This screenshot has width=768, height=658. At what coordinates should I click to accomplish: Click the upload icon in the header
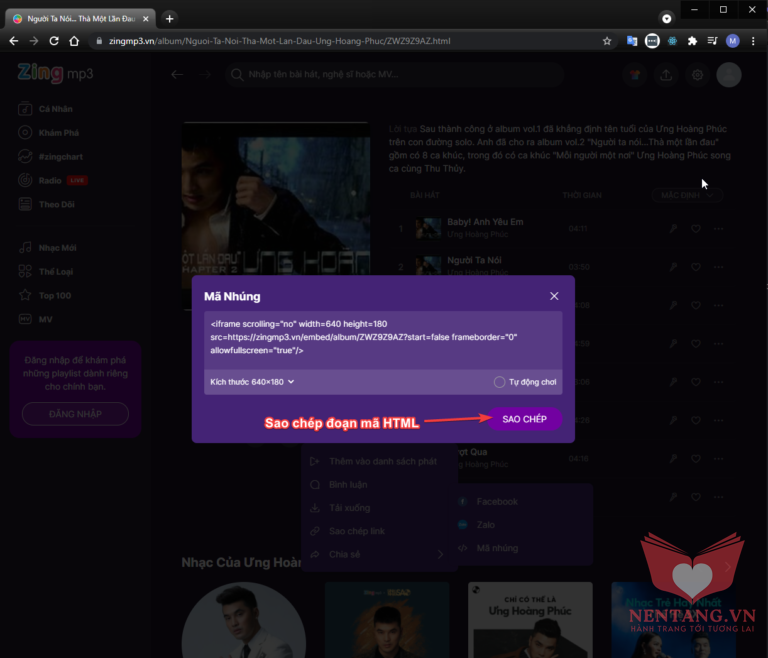665,75
